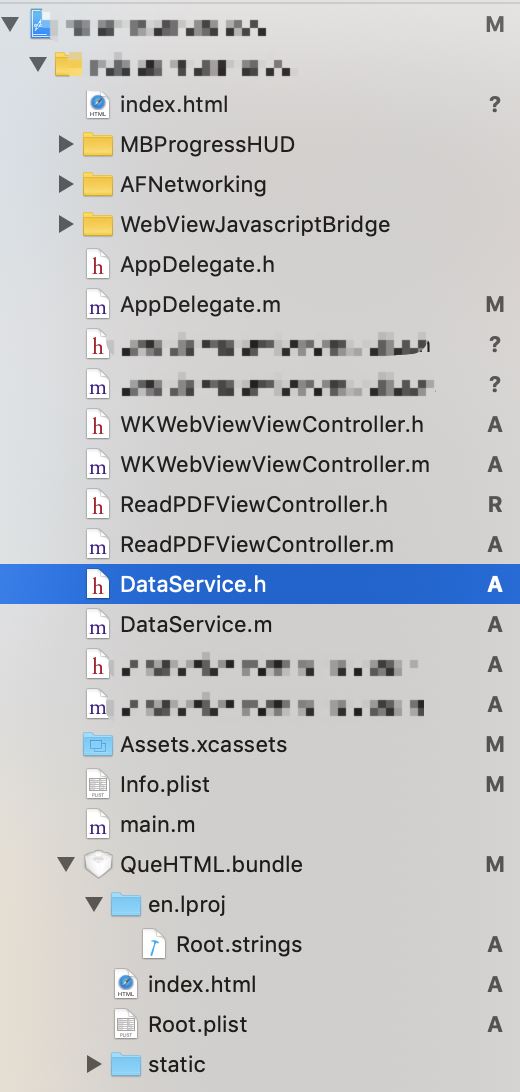The height and width of the screenshot is (1092, 520).
Task: Click the Info.plist file icon
Action: 97,785
